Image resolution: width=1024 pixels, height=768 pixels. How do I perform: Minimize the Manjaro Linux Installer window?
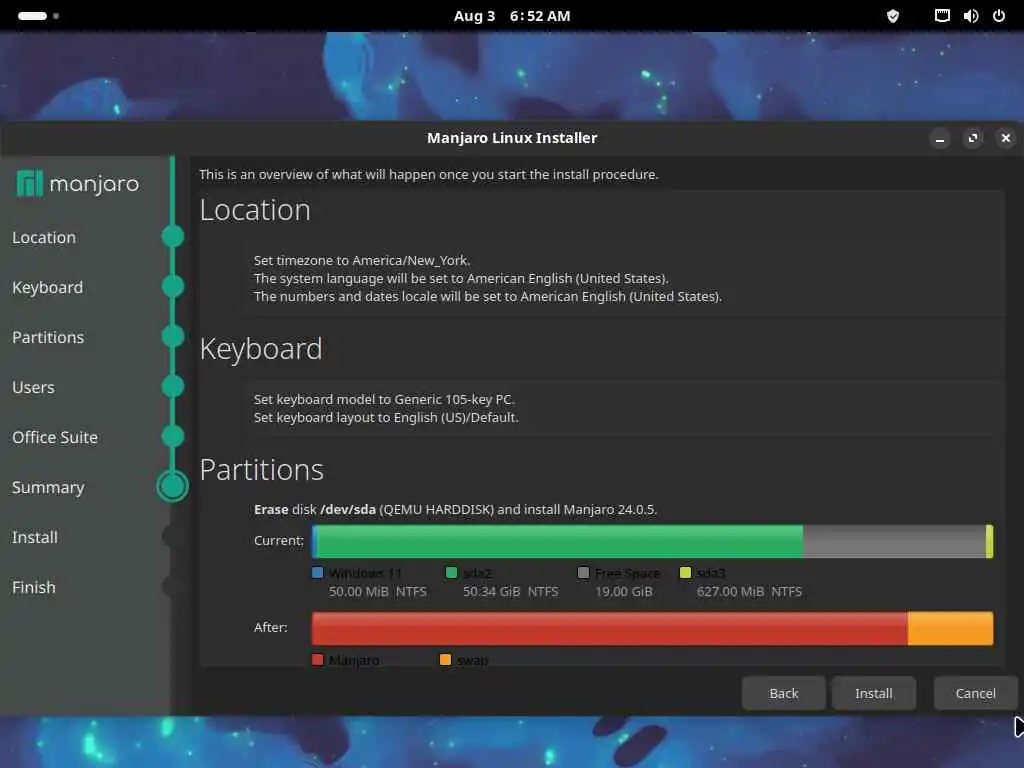pyautogui.click(x=940, y=138)
